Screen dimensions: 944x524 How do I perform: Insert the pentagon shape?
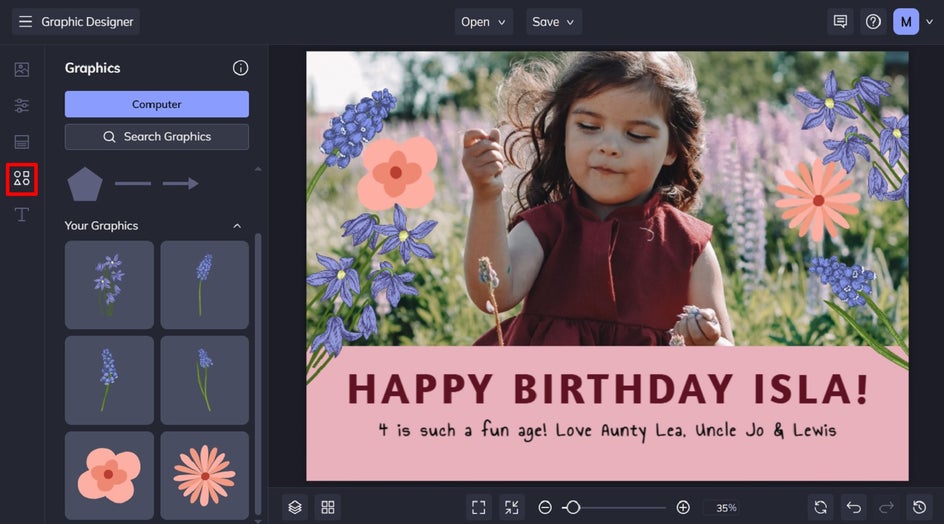(85, 184)
